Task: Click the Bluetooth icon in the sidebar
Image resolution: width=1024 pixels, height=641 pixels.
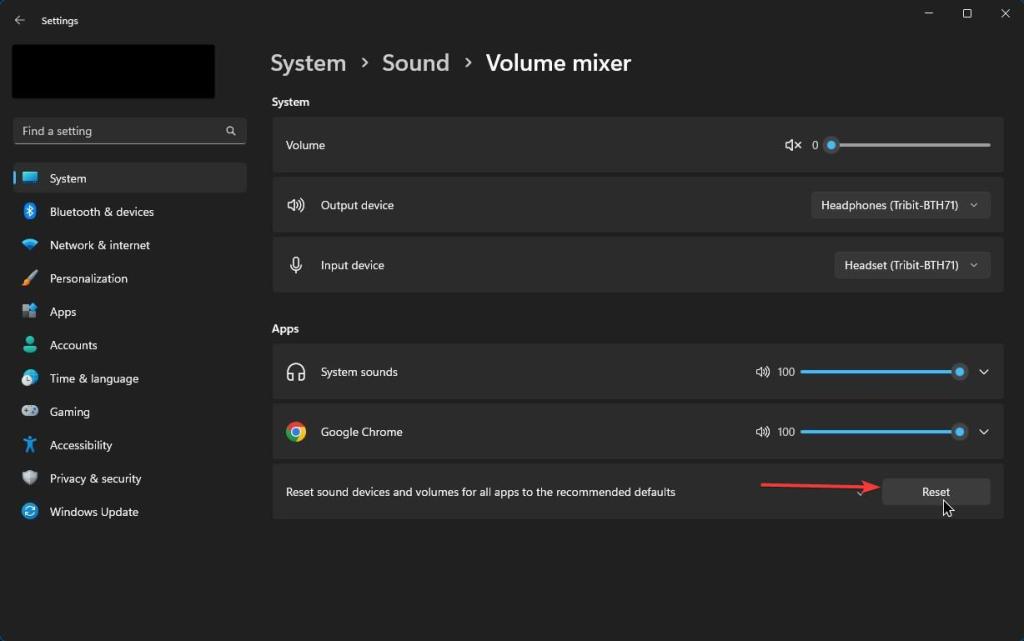Action: (x=28, y=211)
